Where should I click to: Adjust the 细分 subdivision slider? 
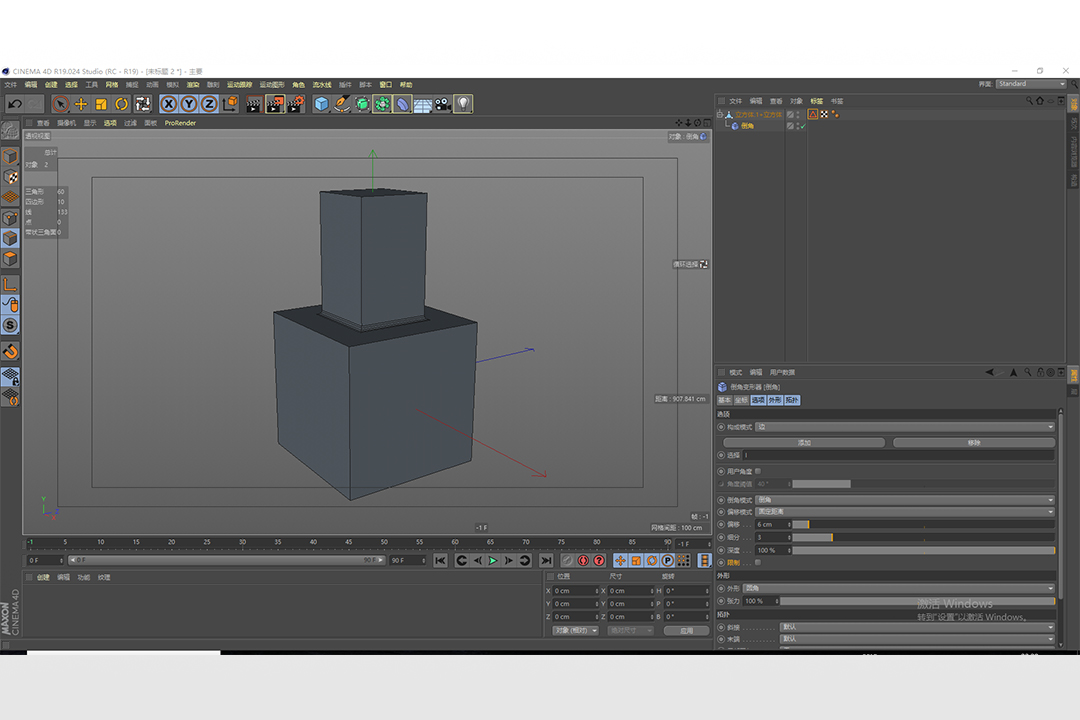[x=924, y=537]
